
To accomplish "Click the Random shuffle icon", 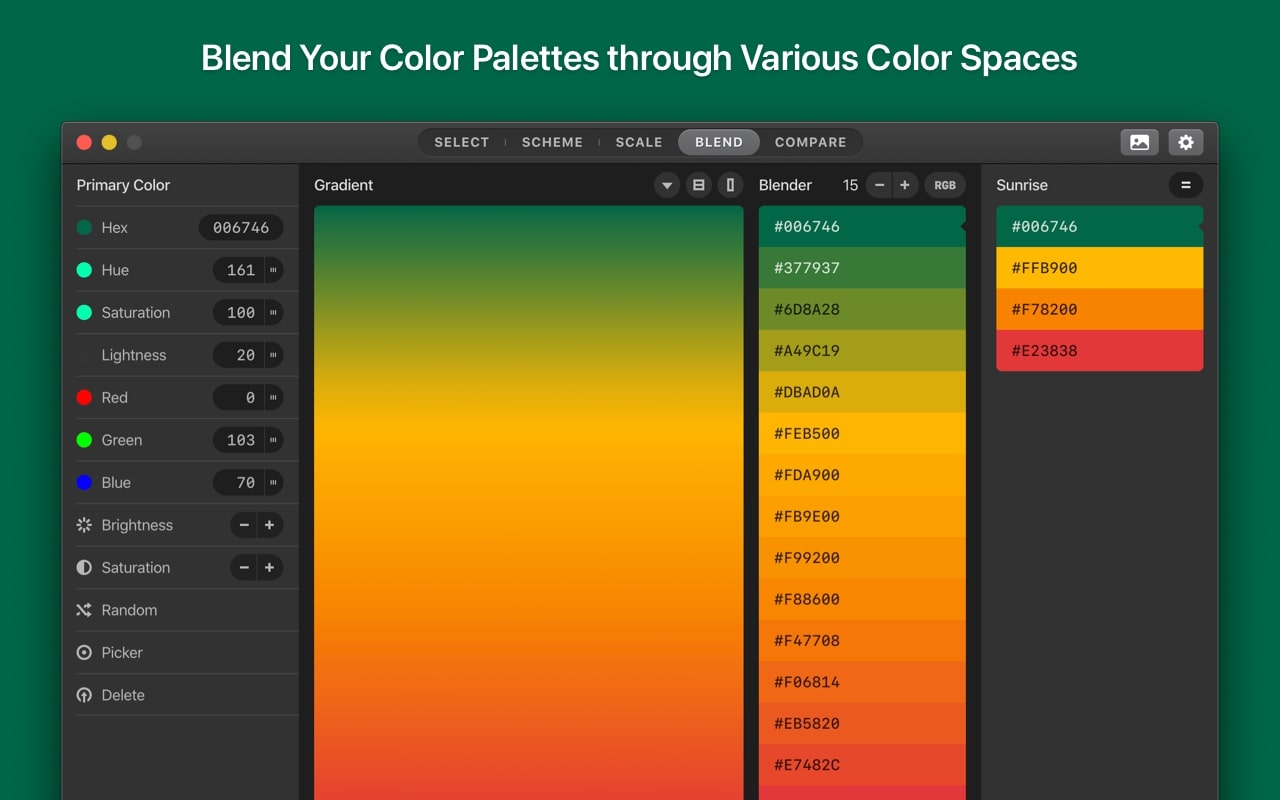I will 84,610.
